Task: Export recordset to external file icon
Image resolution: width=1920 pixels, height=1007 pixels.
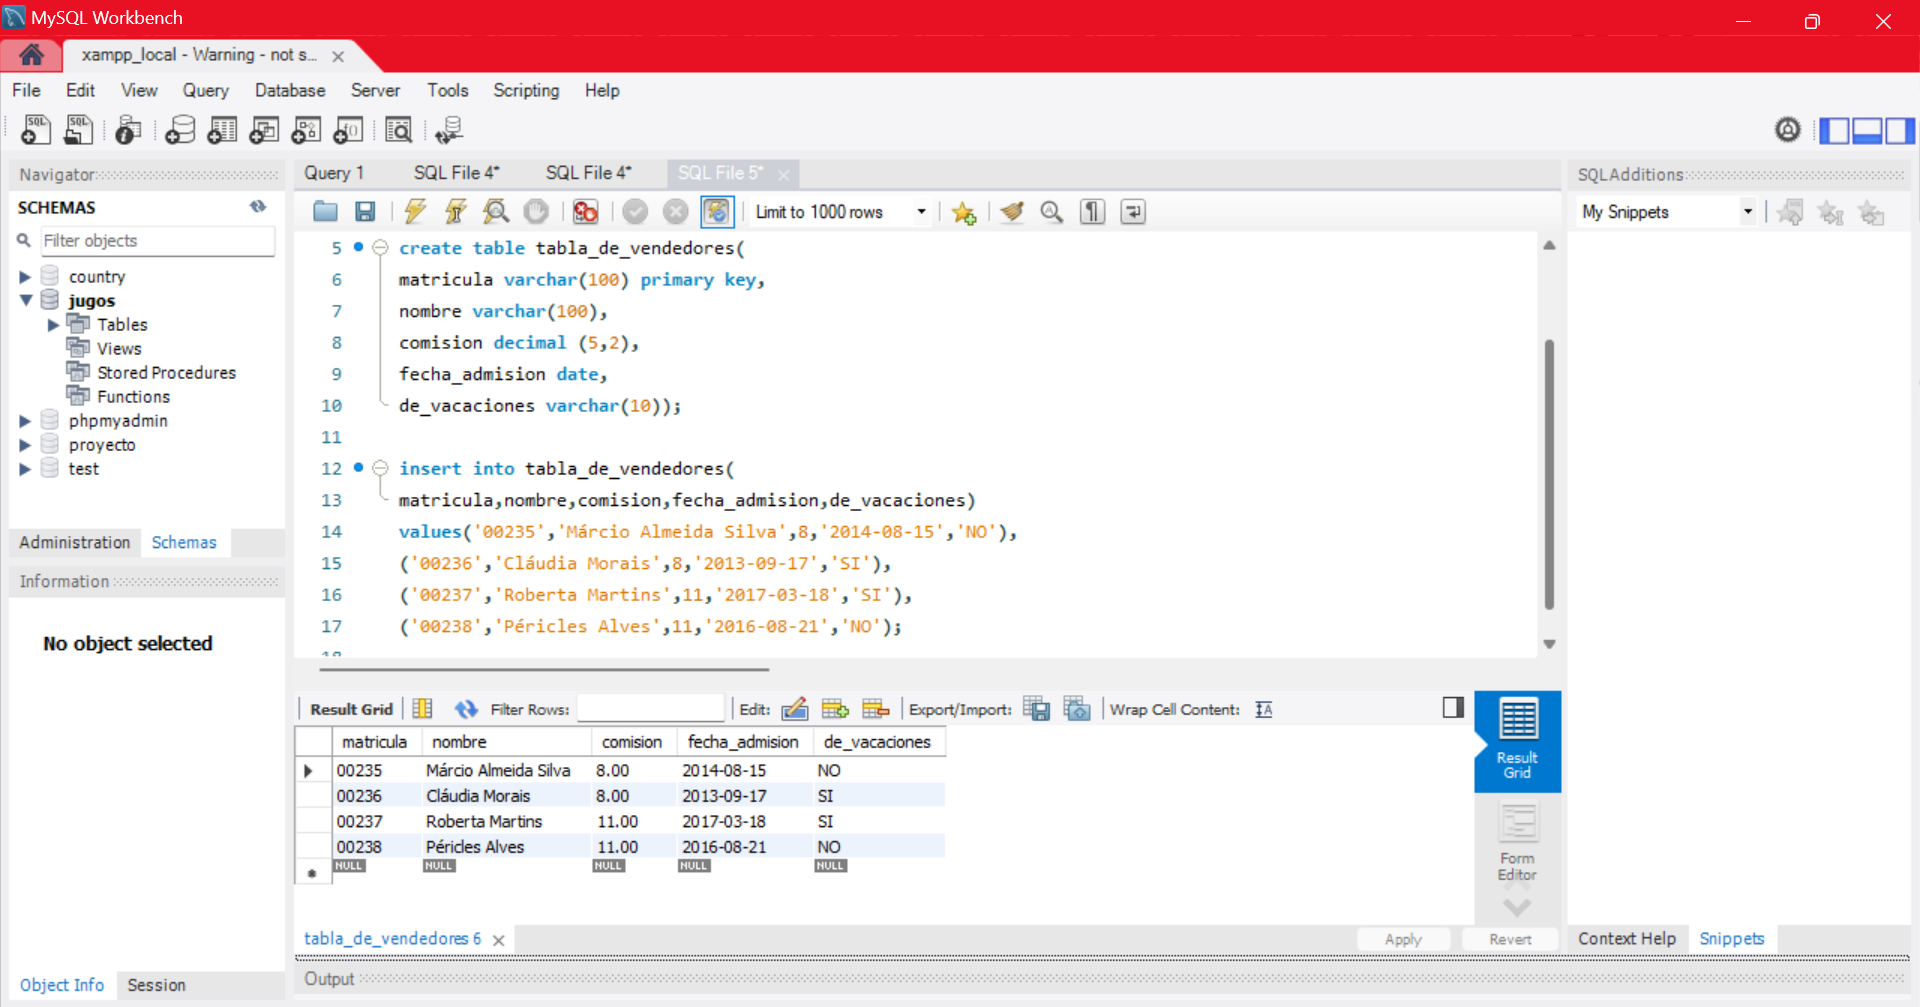Action: (x=1037, y=709)
